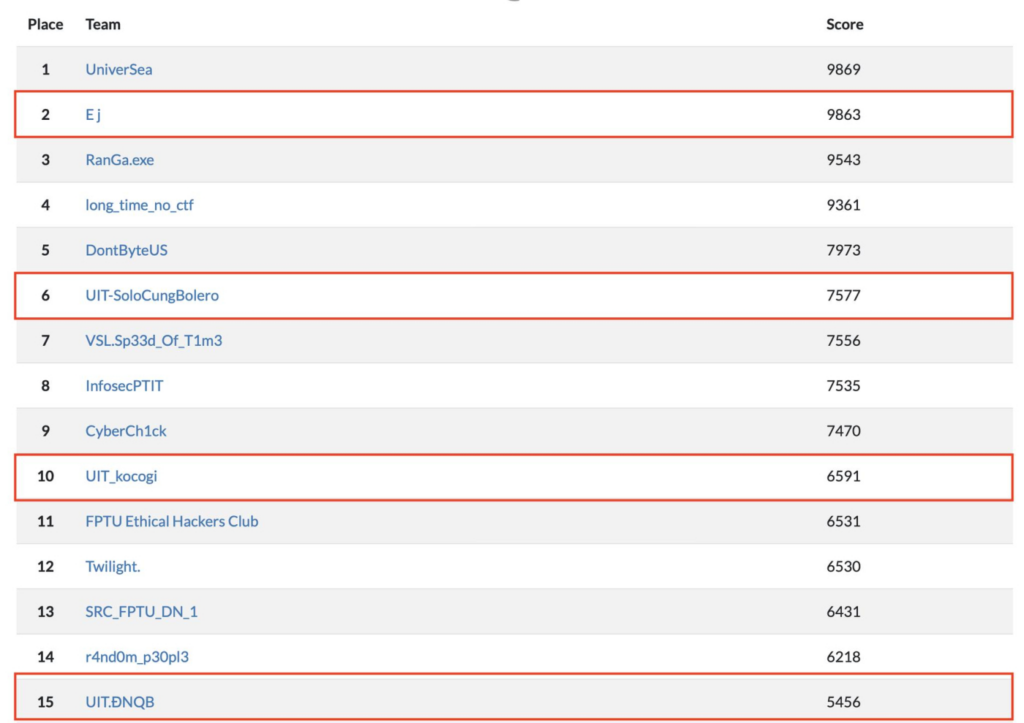Image resolution: width=1024 pixels, height=723 pixels.
Task: Click the score 9869 in first row
Action: tap(843, 69)
